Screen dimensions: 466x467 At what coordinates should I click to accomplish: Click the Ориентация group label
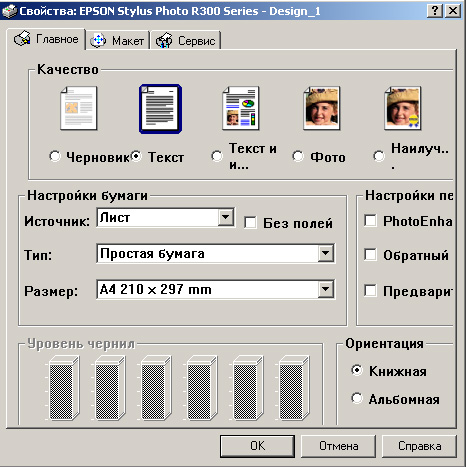point(384,343)
